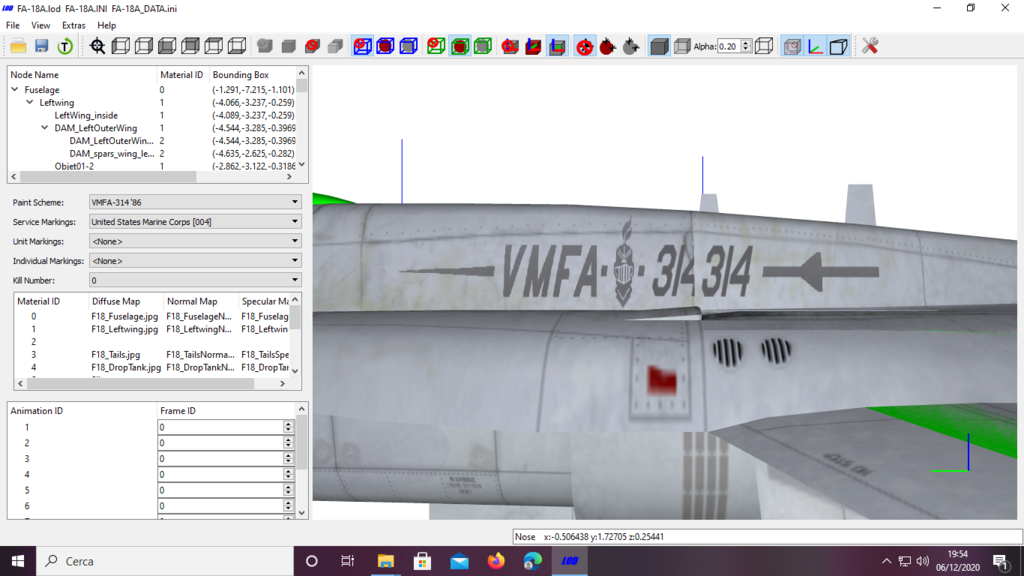Open the Individual Markings dropdown

click(195, 261)
